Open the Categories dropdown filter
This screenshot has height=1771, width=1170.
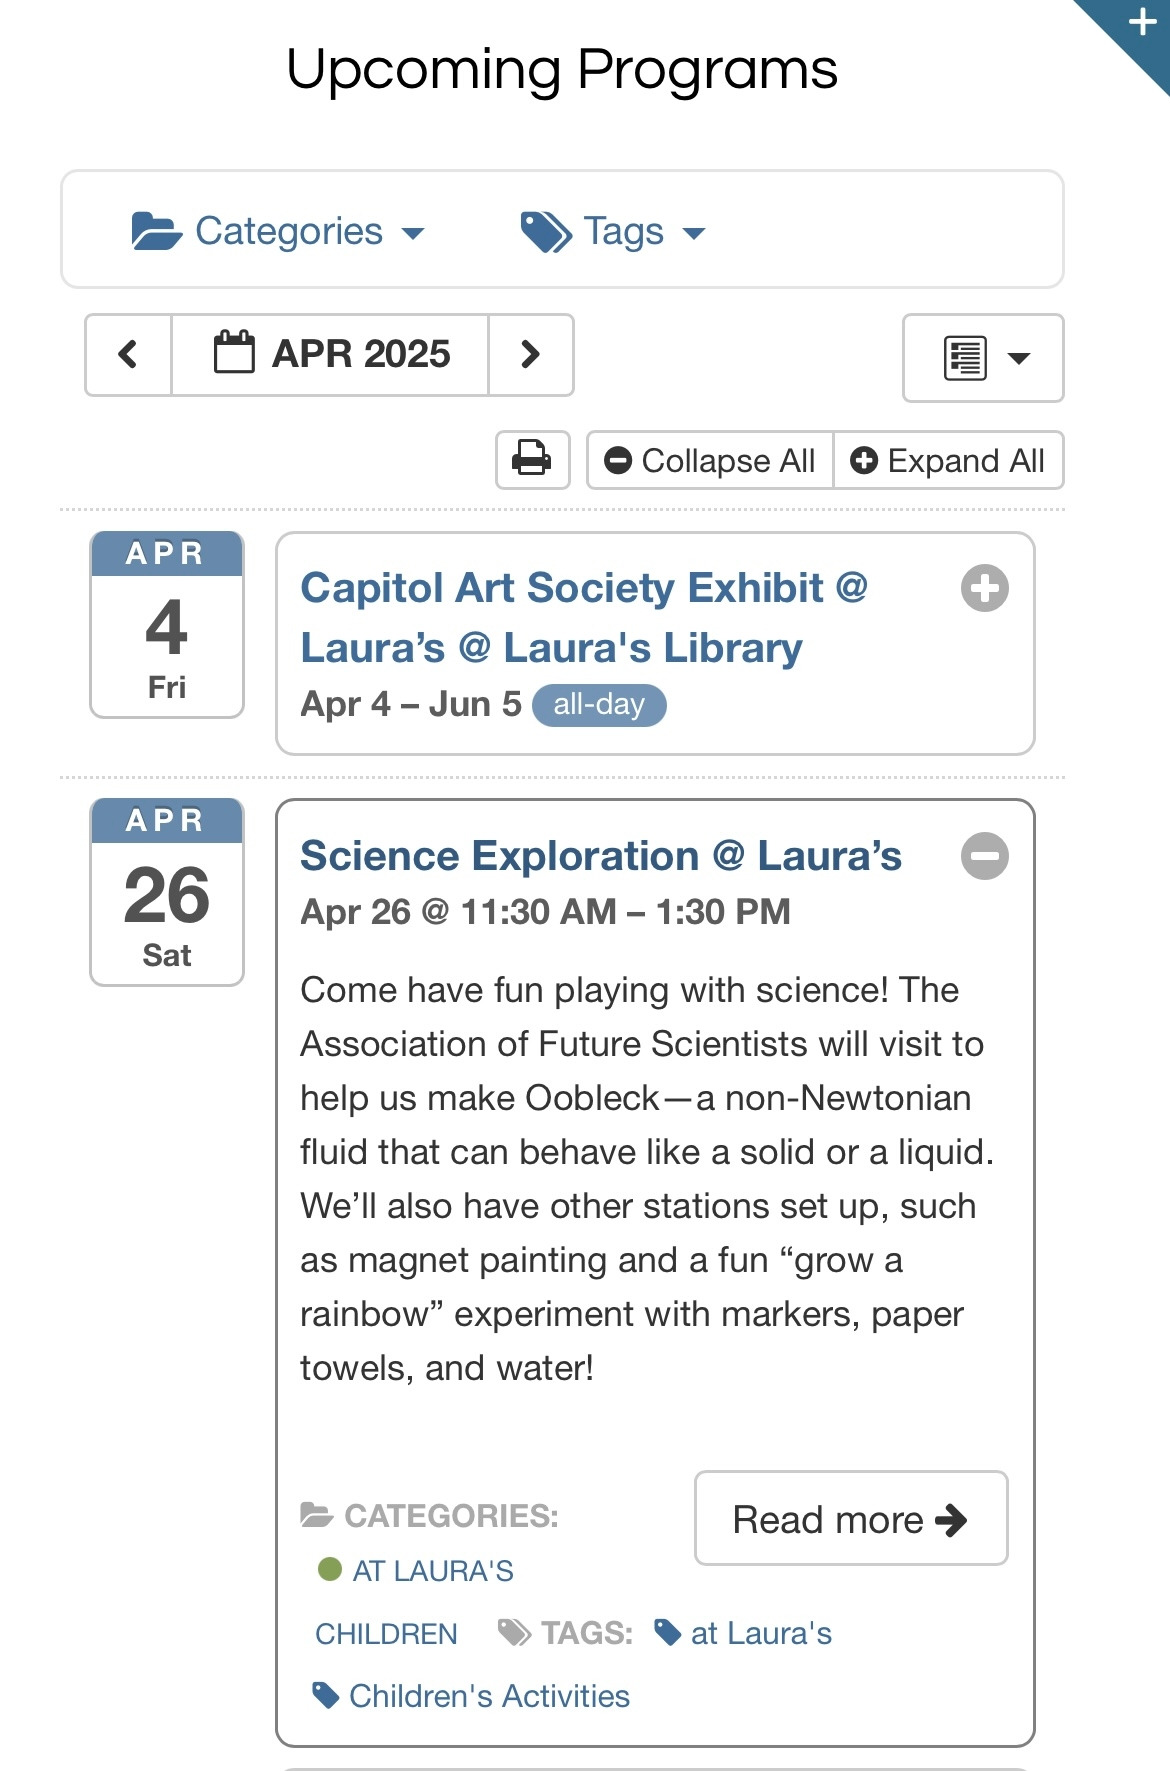278,231
